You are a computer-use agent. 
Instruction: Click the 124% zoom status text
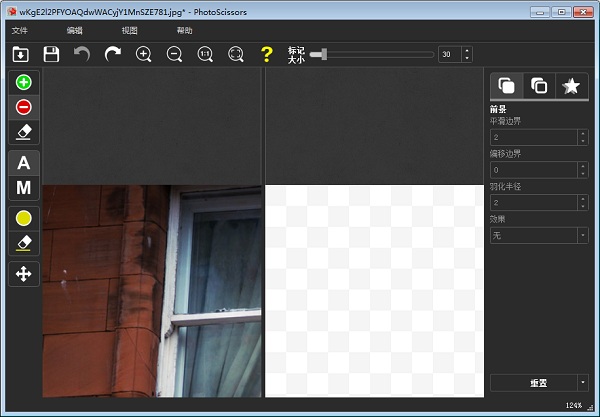click(x=574, y=405)
